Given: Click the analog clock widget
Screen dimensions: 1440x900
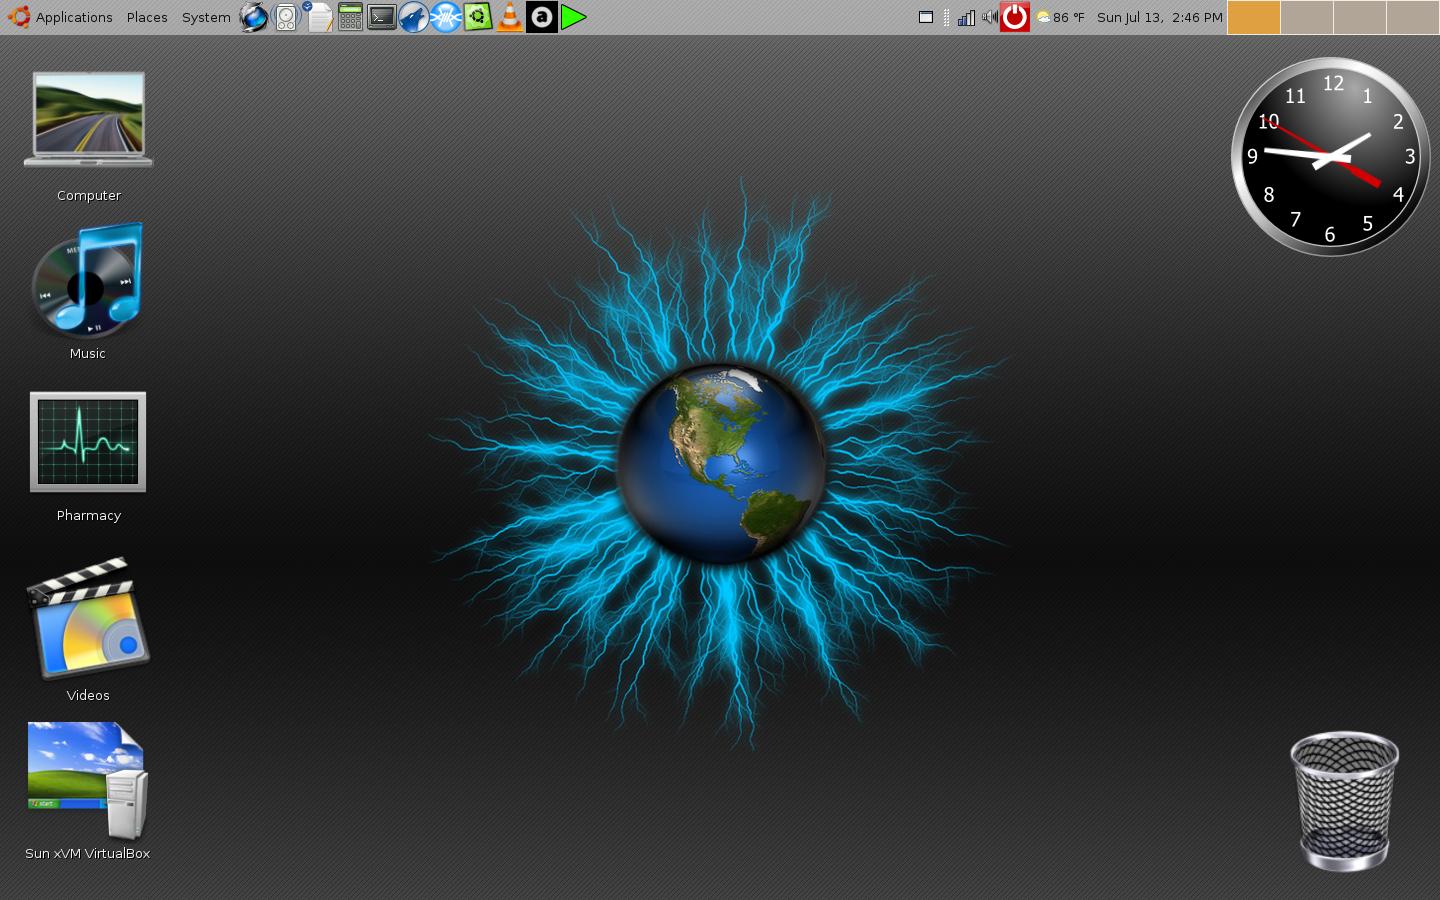Looking at the screenshot, I should click(1331, 157).
